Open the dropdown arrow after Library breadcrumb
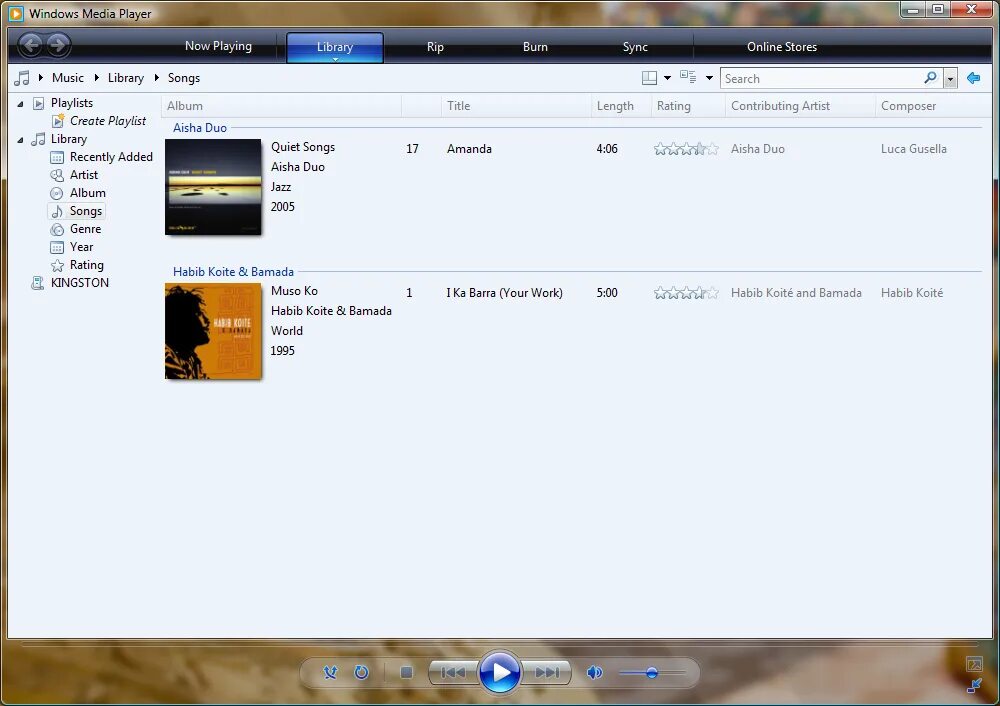Screen dimensions: 1000x706 156,78
